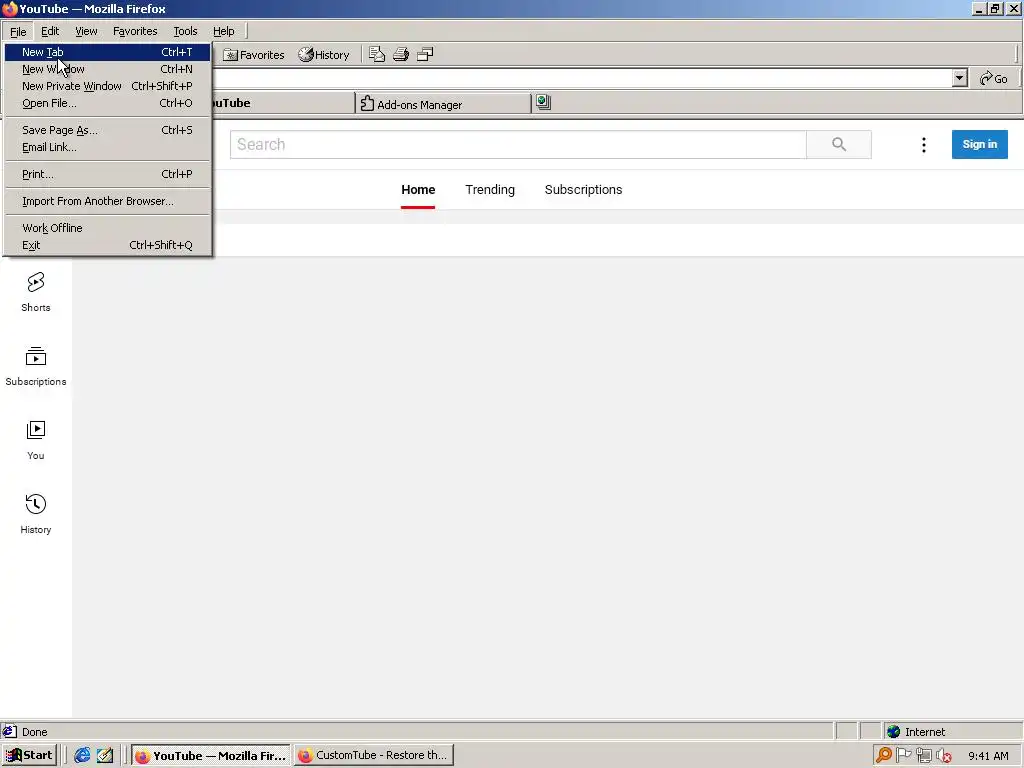The height and width of the screenshot is (768, 1024).
Task: Click the Go button next to address bar
Action: pos(994,79)
